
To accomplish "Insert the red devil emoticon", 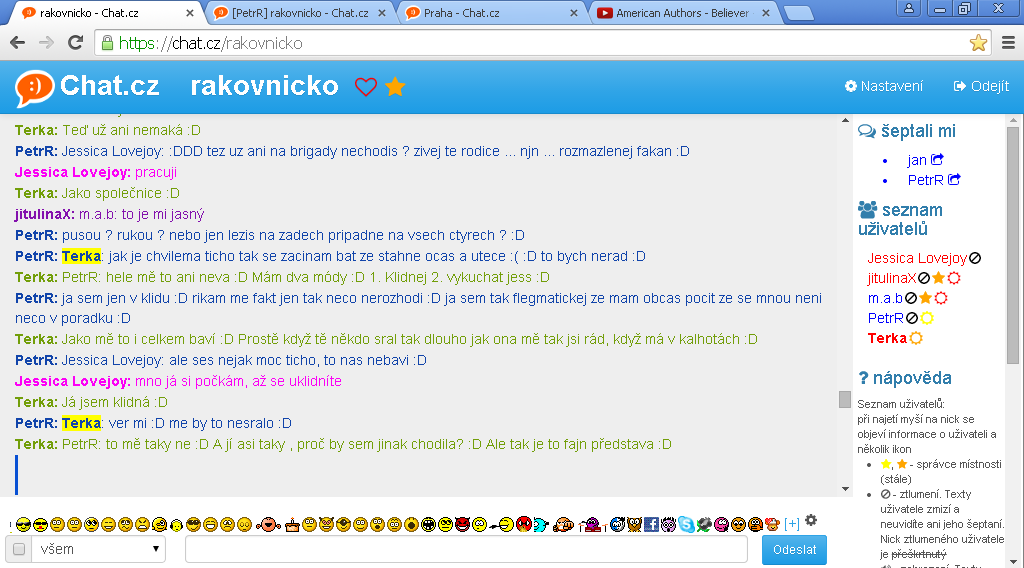I will coord(463,524).
